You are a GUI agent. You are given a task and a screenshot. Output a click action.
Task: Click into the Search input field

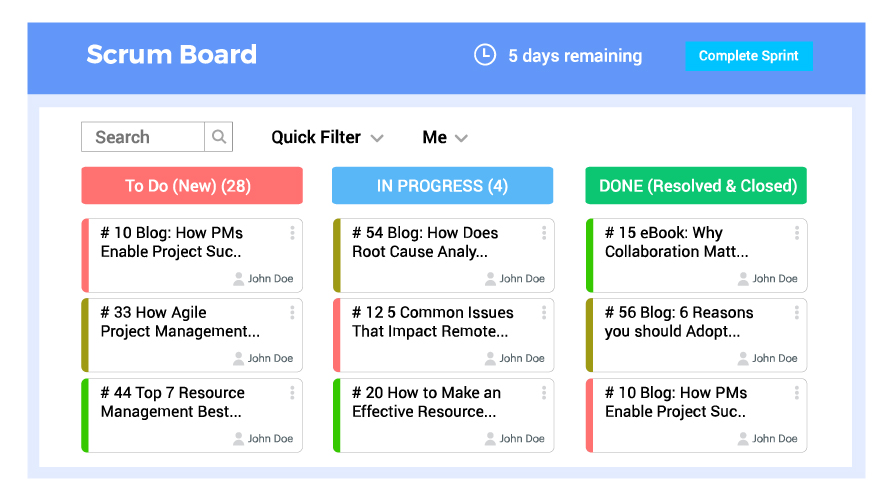tap(144, 137)
